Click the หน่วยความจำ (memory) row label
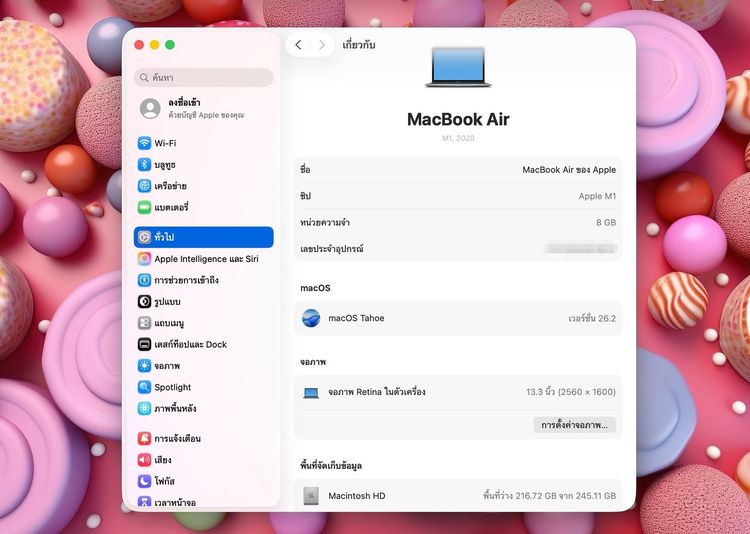This screenshot has height=534, width=750. click(x=325, y=222)
